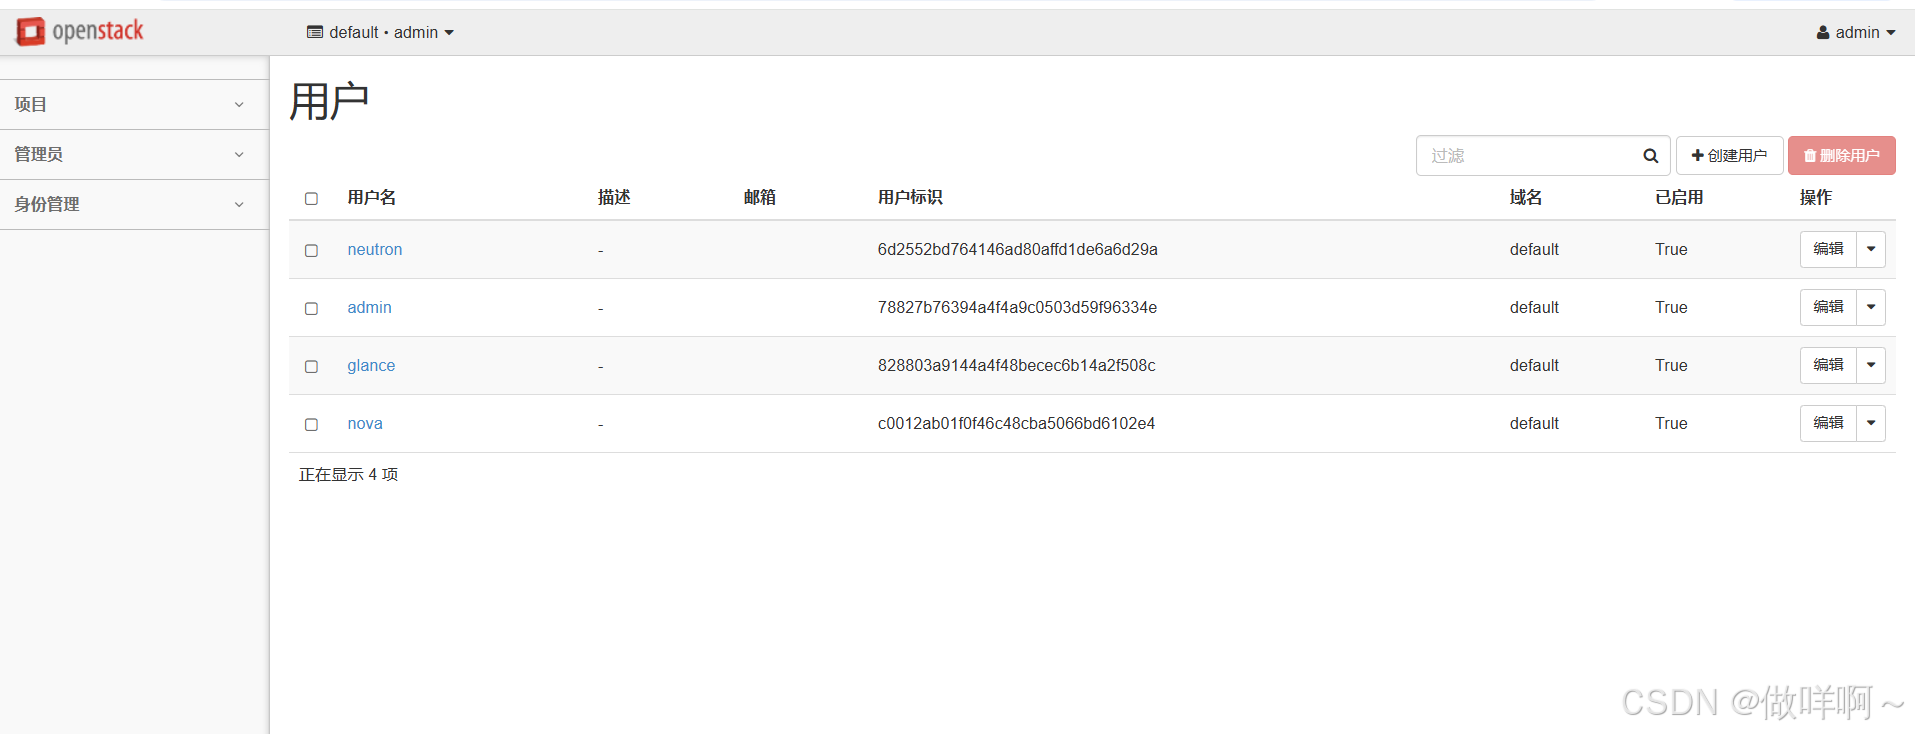This screenshot has width=1915, height=734.
Task: Click the 描述 column header
Action: [614, 197]
